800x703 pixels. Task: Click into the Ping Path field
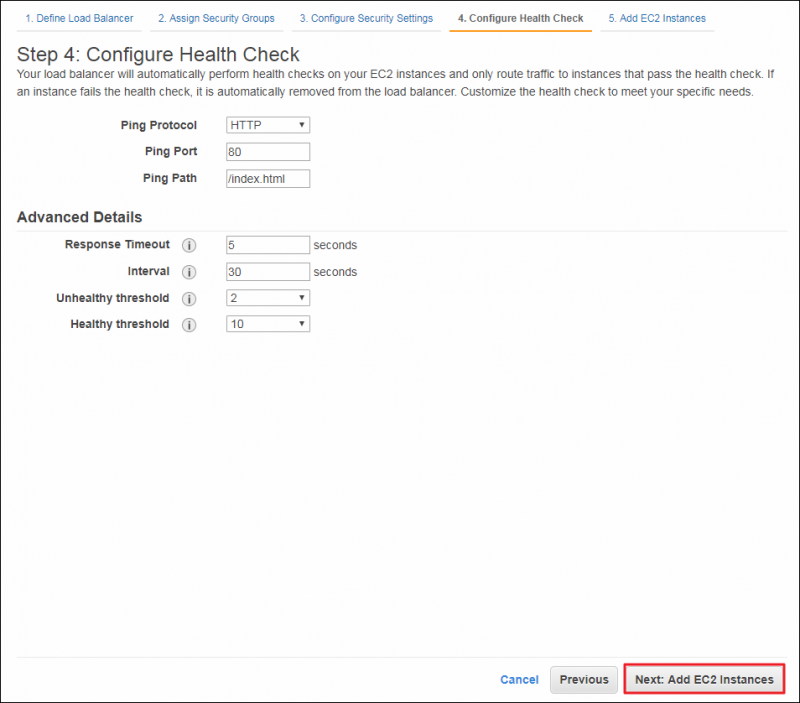click(268, 179)
